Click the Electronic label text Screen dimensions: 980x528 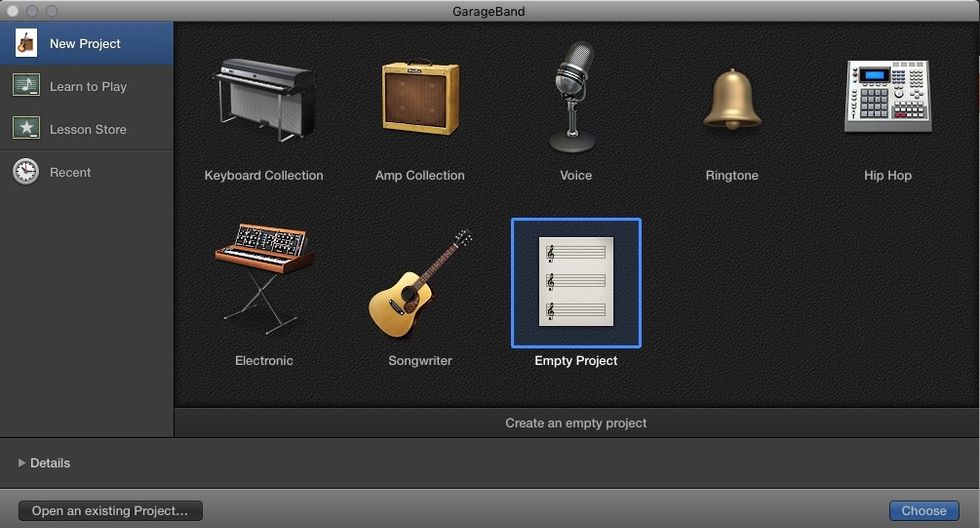(x=264, y=361)
